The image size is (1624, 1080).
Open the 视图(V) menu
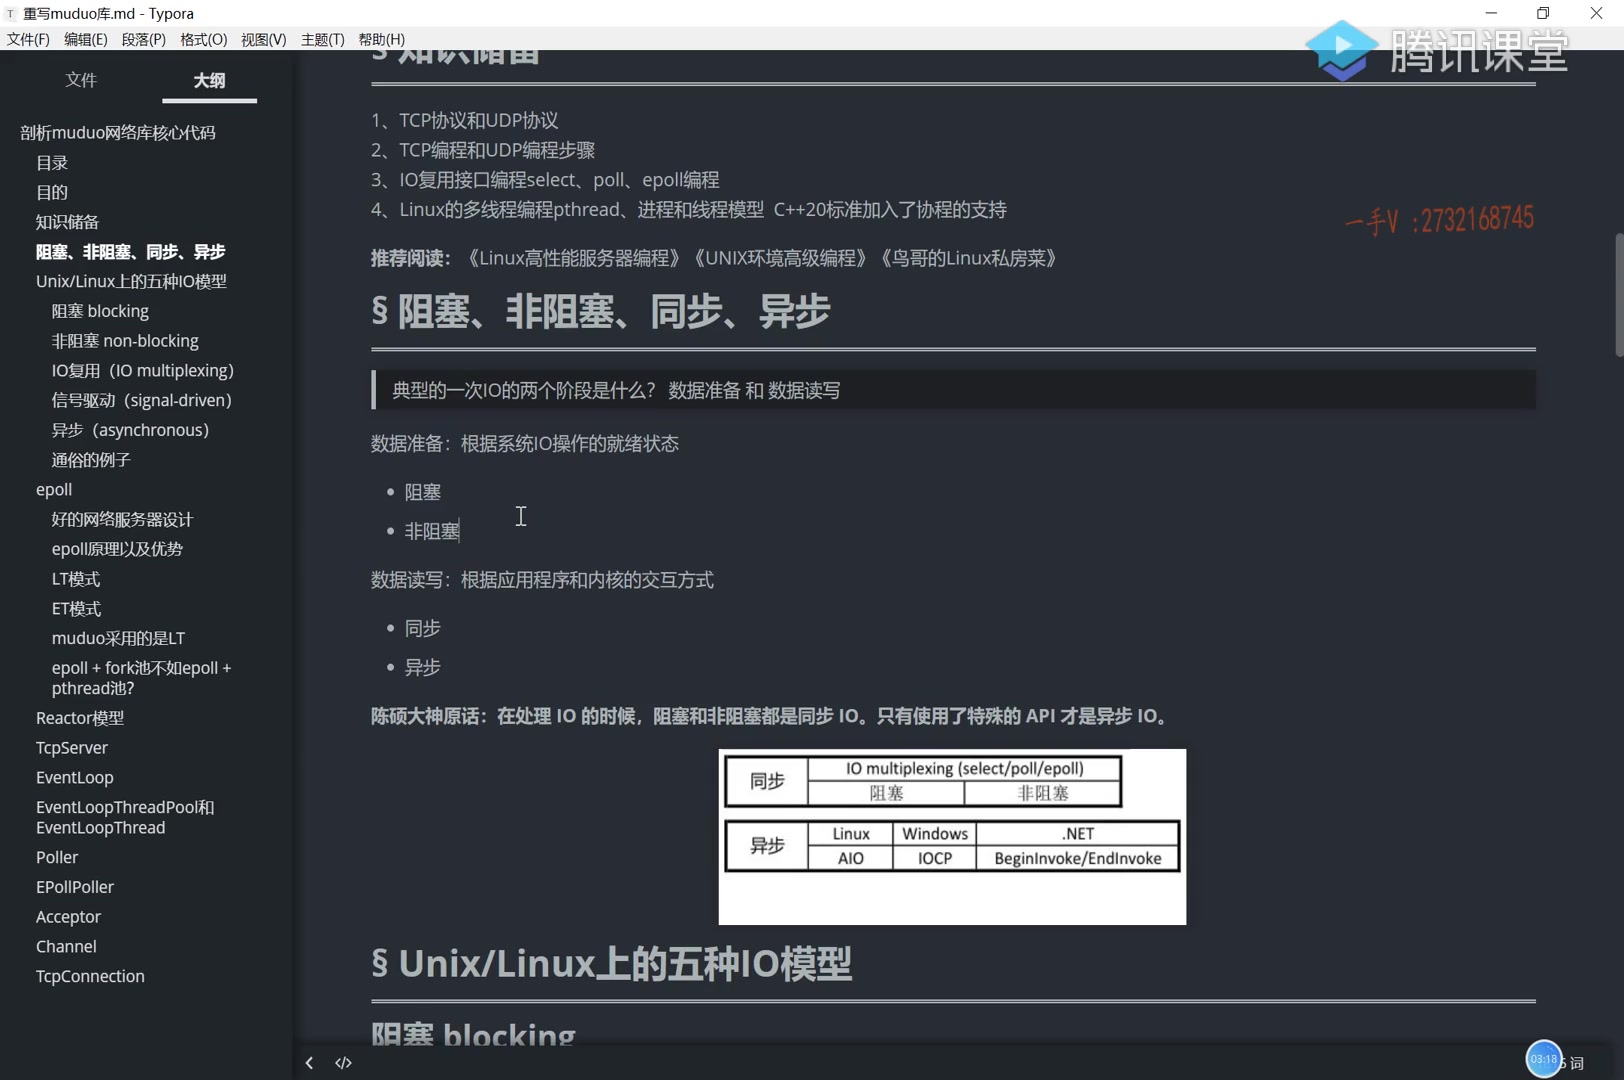tap(263, 39)
